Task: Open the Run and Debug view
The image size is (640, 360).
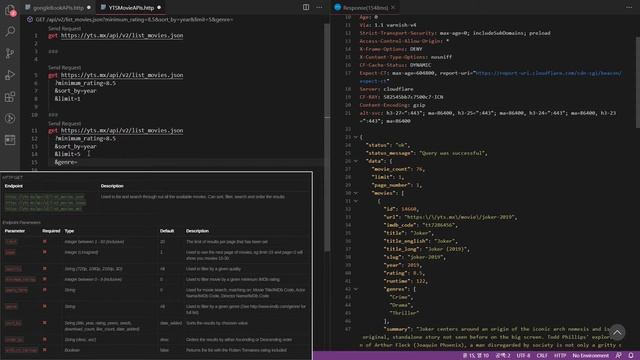Action: coord(10,75)
